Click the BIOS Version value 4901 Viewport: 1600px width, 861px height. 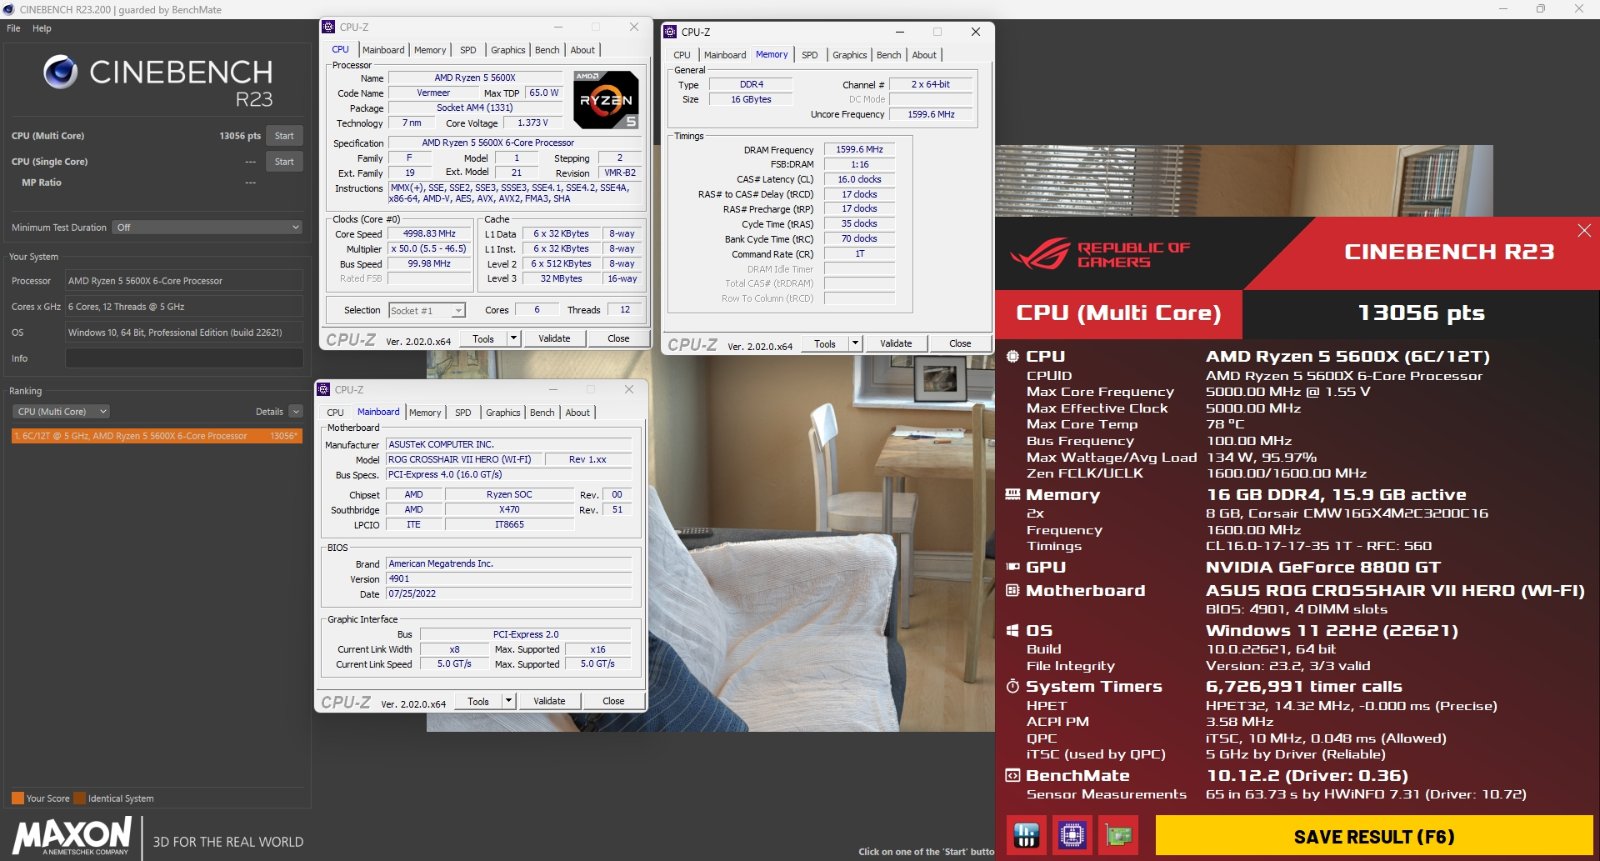point(510,579)
